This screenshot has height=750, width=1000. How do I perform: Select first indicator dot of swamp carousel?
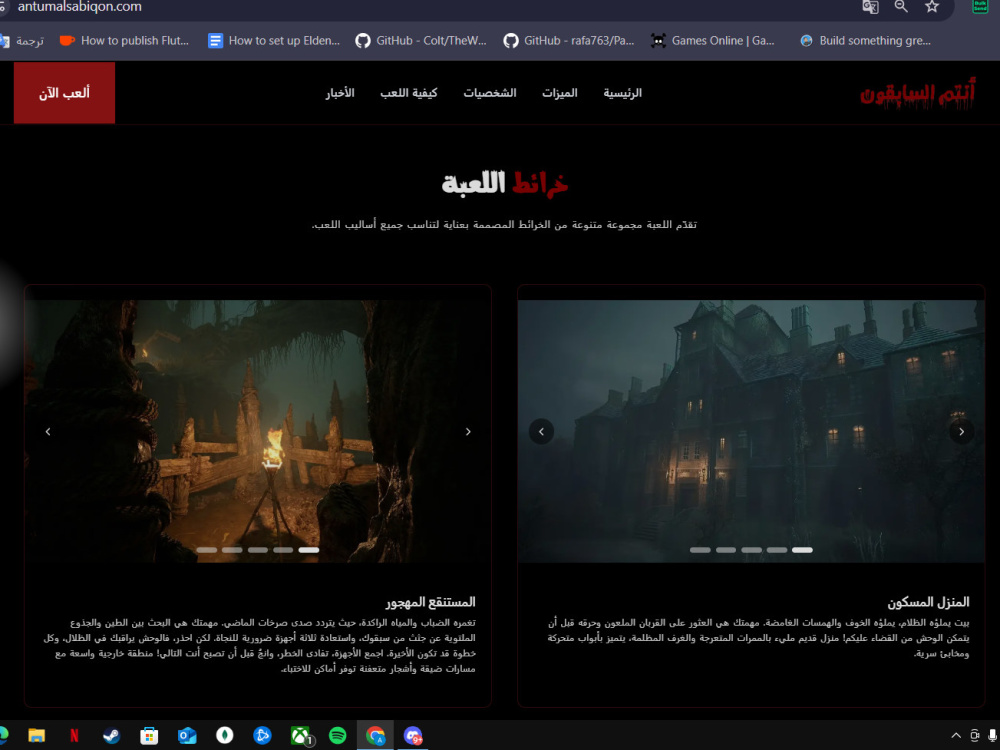click(x=207, y=550)
